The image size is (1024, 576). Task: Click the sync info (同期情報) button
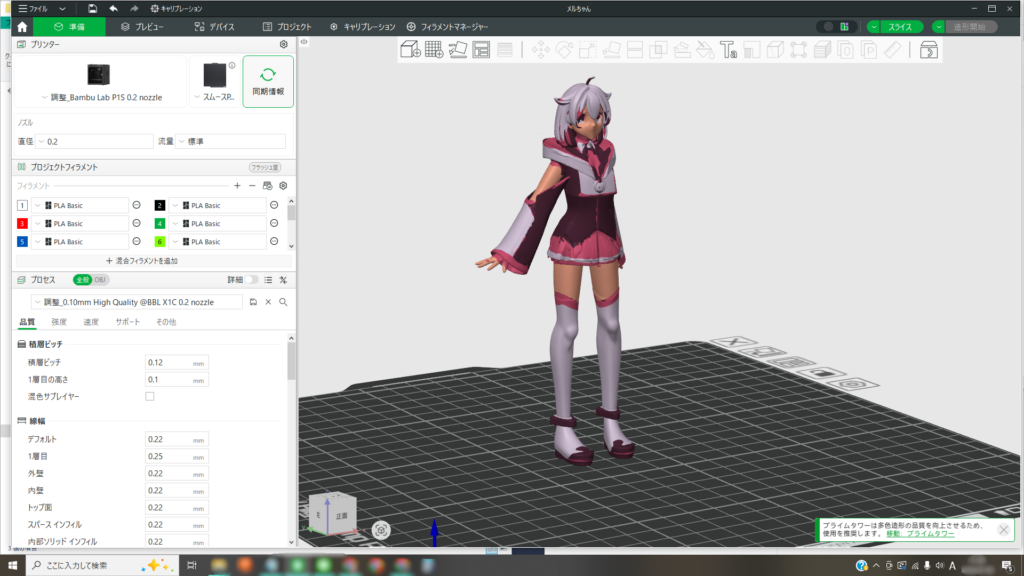(x=268, y=81)
